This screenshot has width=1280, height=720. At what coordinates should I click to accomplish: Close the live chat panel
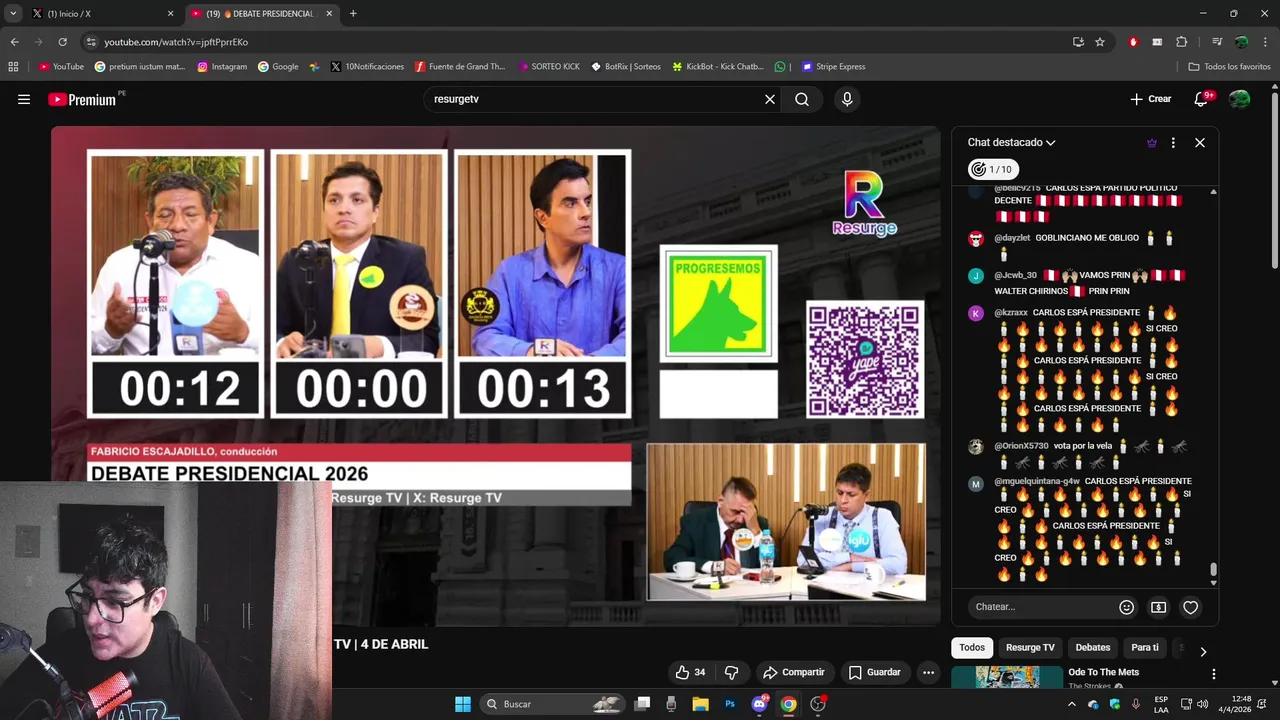pyautogui.click(x=1200, y=143)
